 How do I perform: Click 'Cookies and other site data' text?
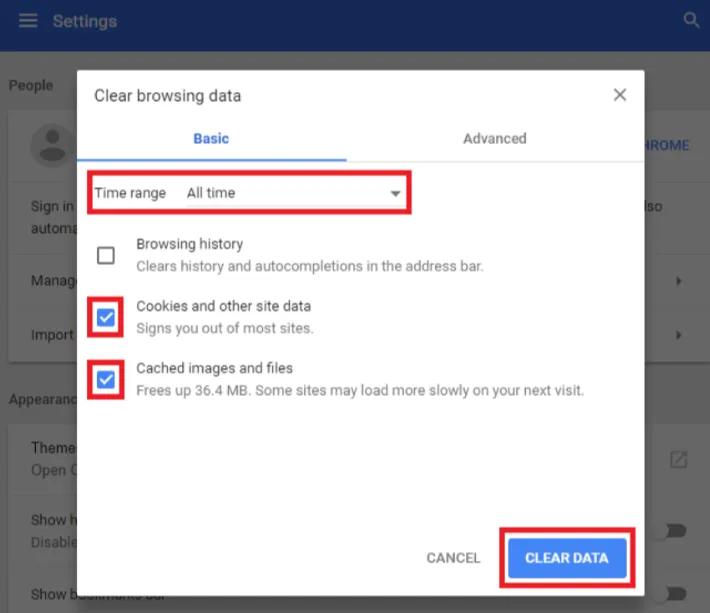coord(224,306)
